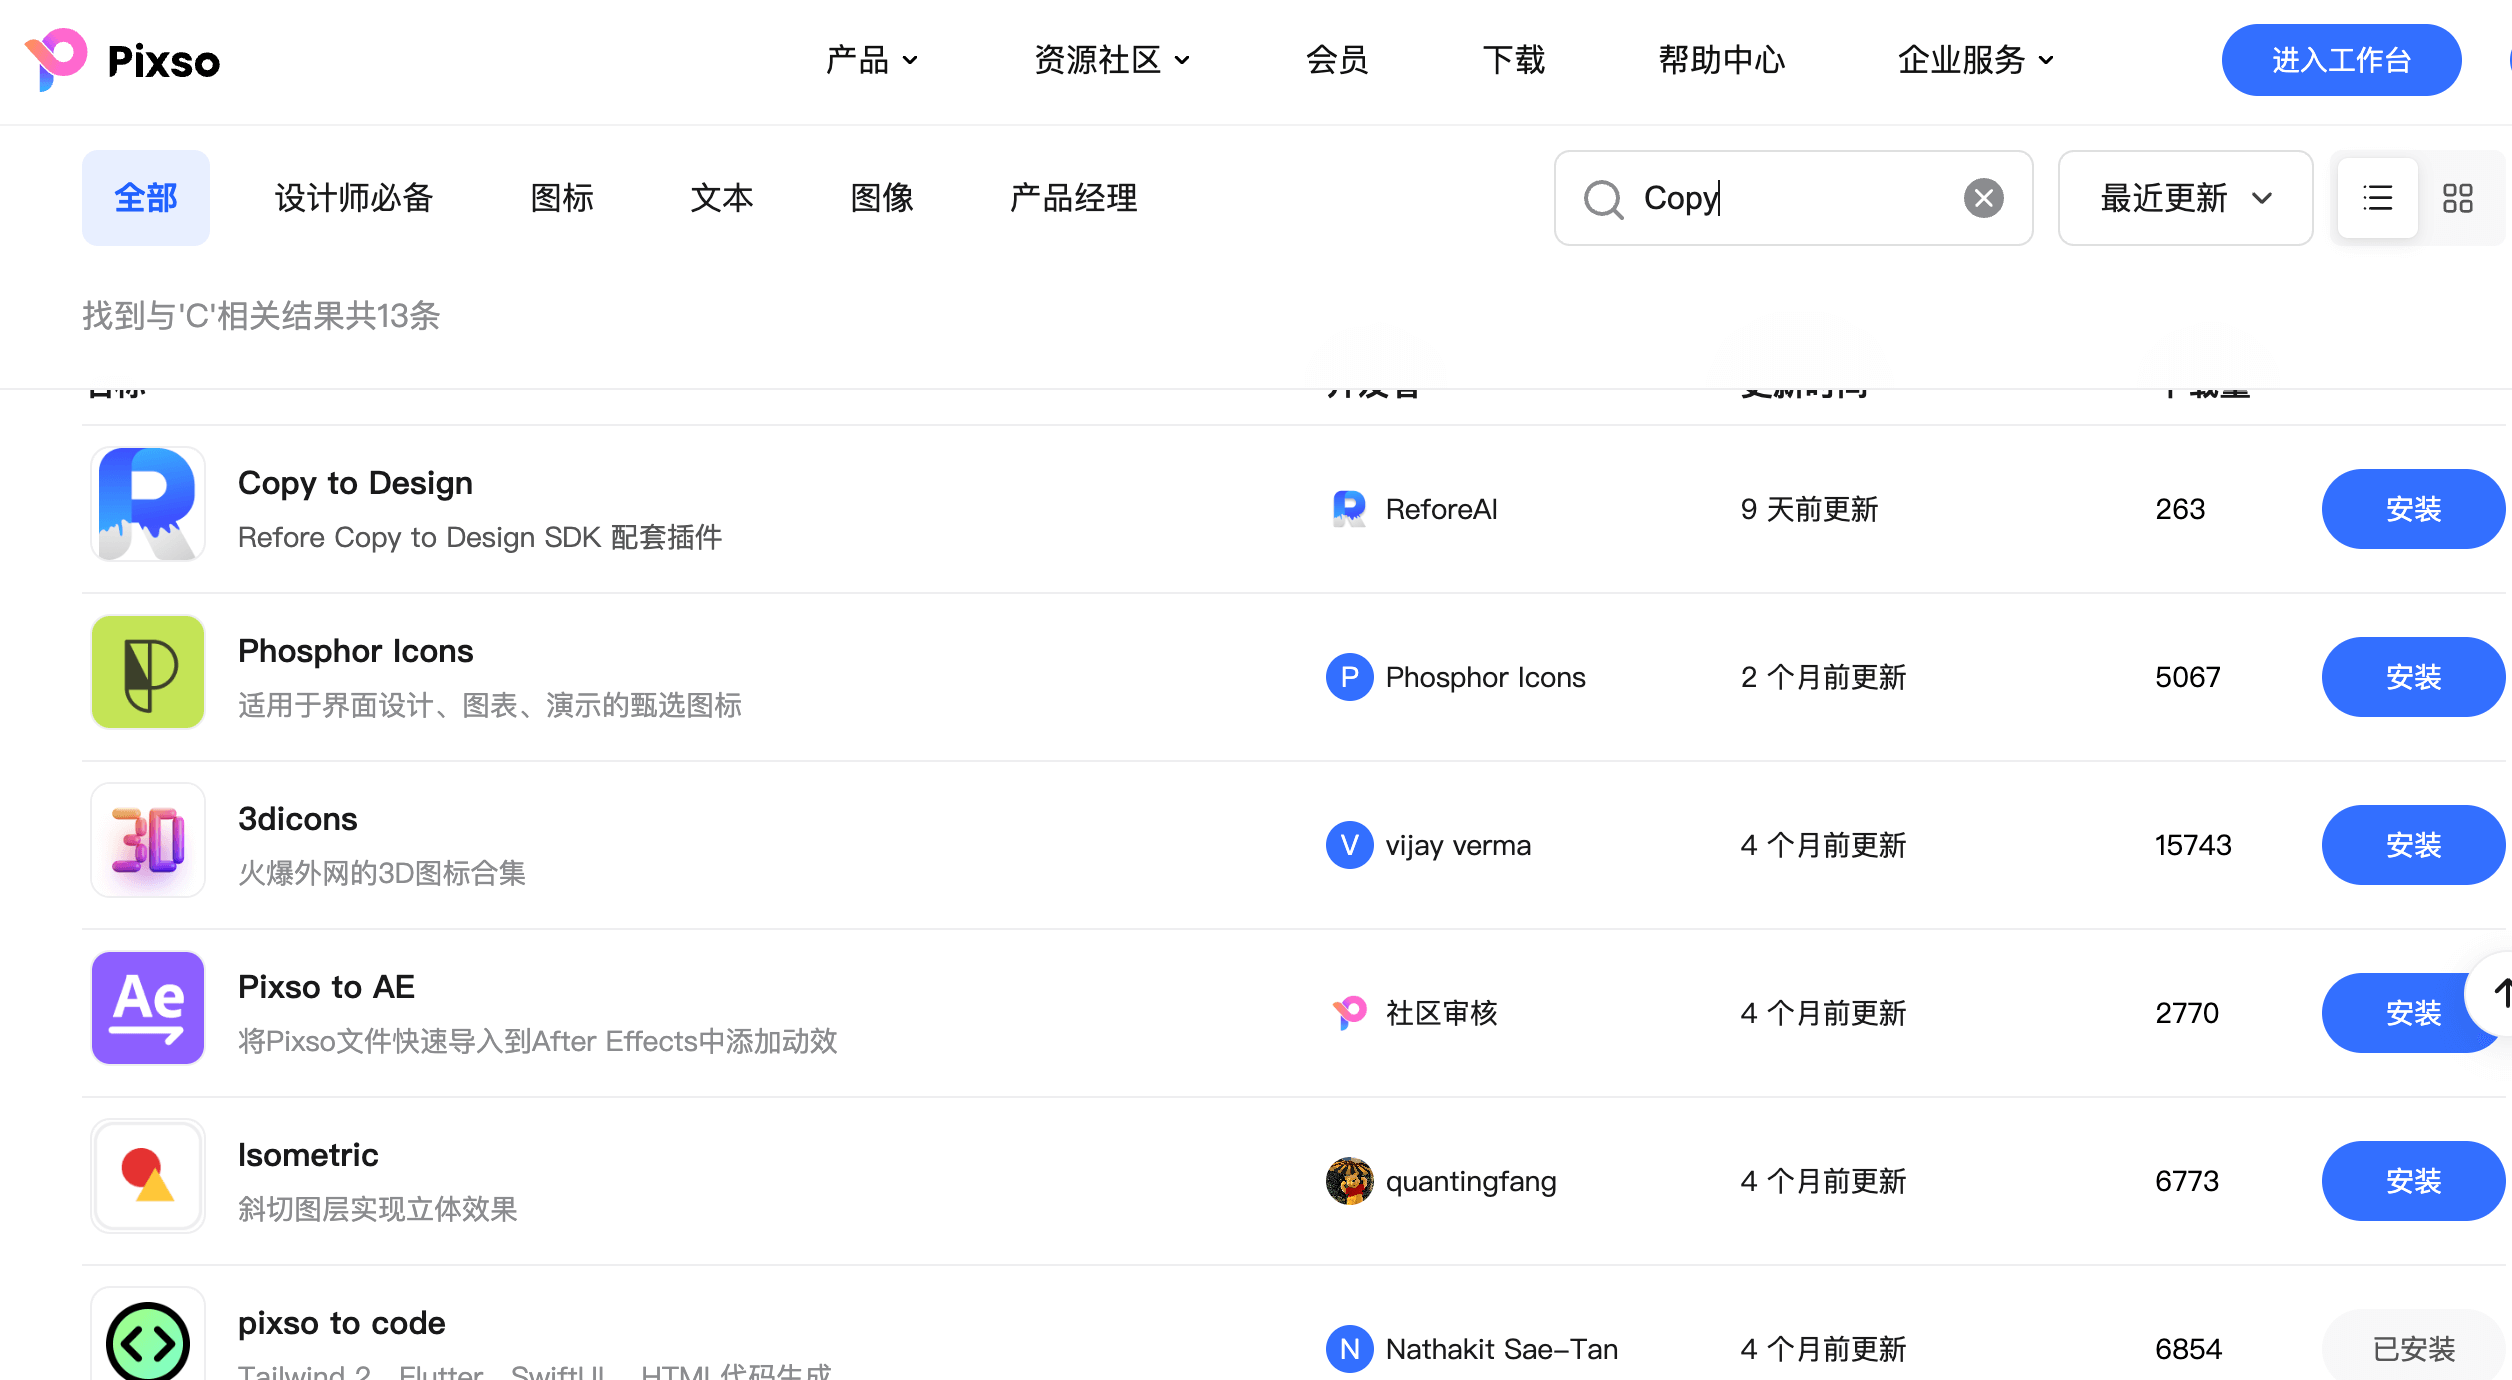Open the Copy to Design plugin icon
This screenshot has height=1380, width=2512.
(148, 504)
